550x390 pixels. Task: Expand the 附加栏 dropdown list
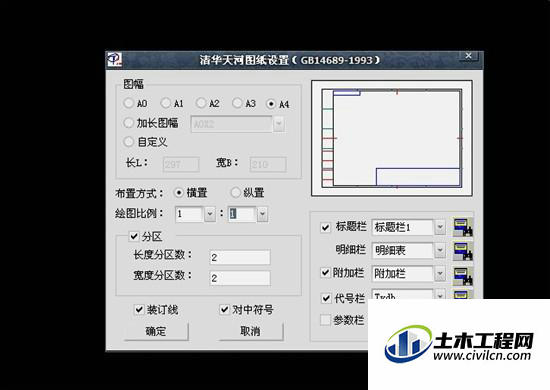point(440,274)
